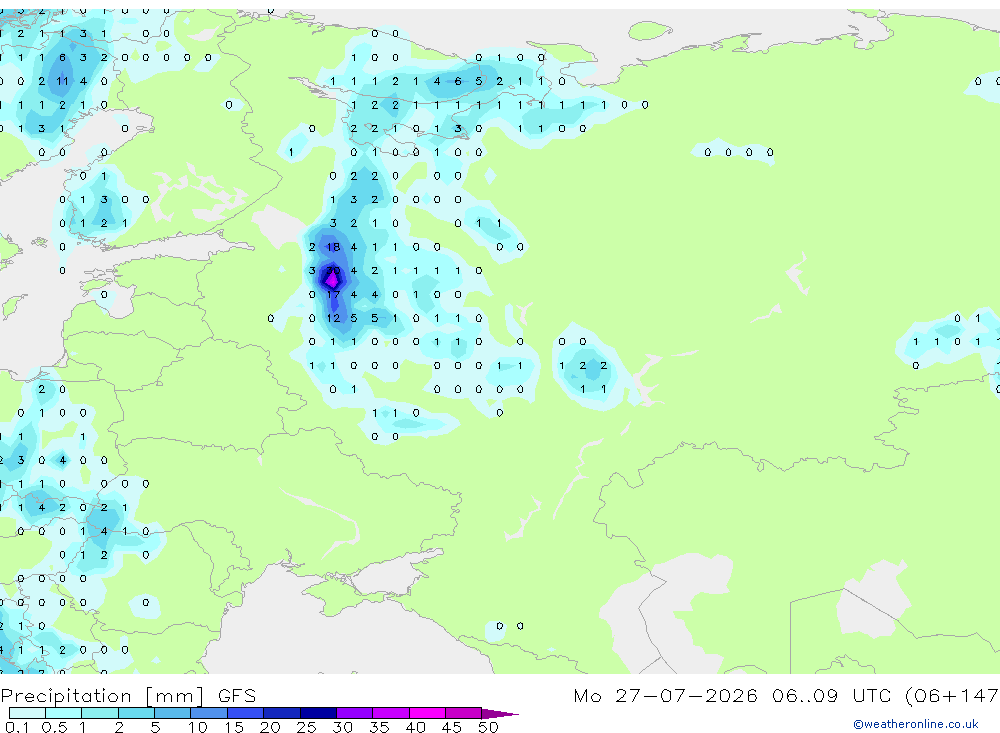
Task: Click the 'Precipitation [mm]' title text
Action: coord(102,696)
